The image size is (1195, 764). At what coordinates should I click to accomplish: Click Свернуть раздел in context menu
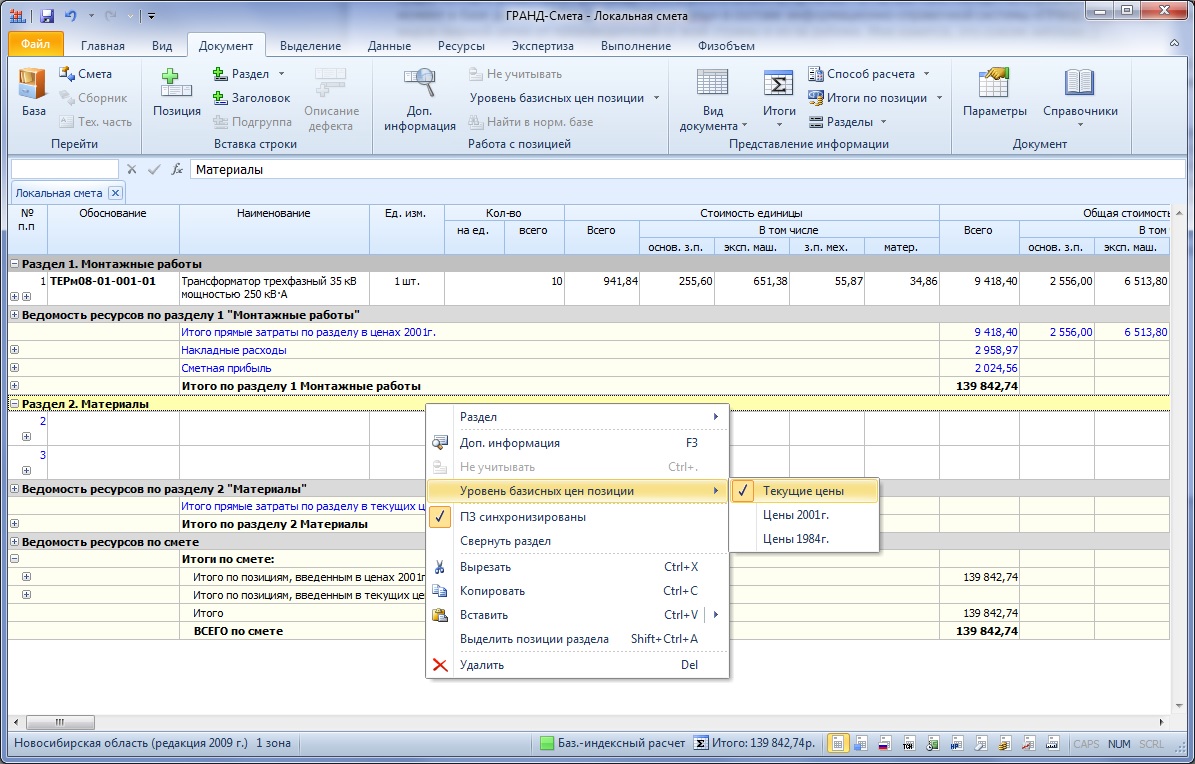[x=505, y=541]
